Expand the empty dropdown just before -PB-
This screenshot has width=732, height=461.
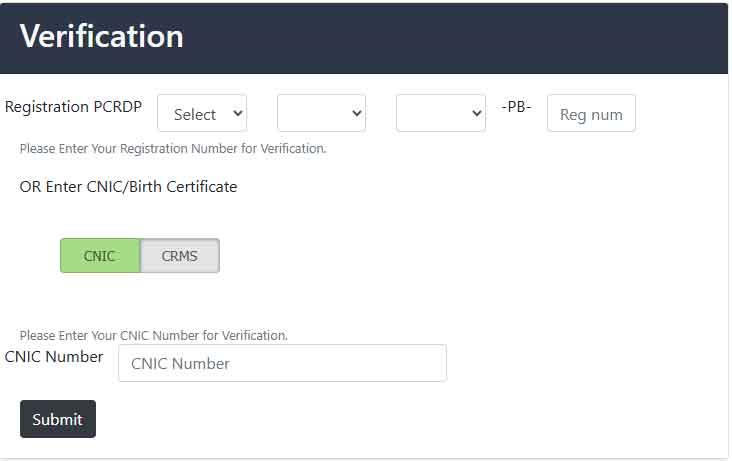pyautogui.click(x=440, y=113)
